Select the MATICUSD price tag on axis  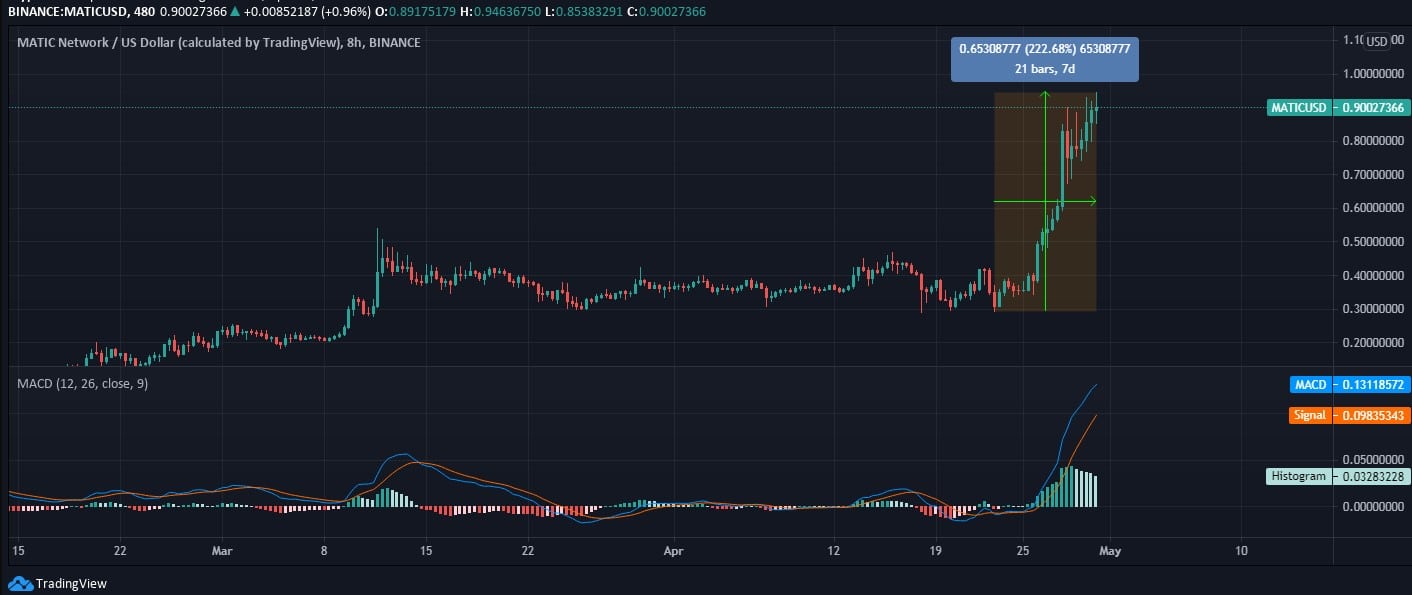click(x=1297, y=107)
